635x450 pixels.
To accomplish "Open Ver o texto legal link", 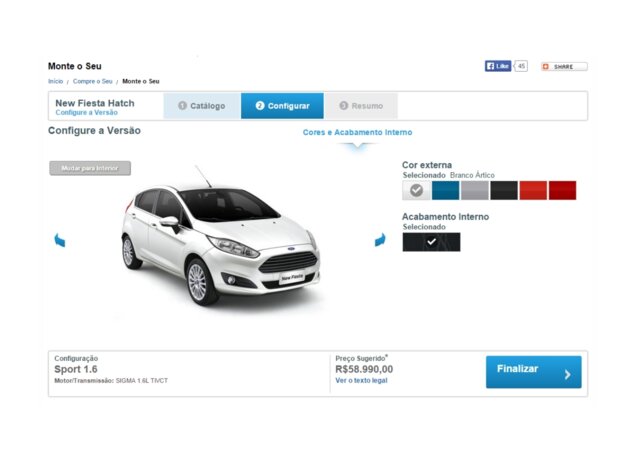I will point(361,380).
